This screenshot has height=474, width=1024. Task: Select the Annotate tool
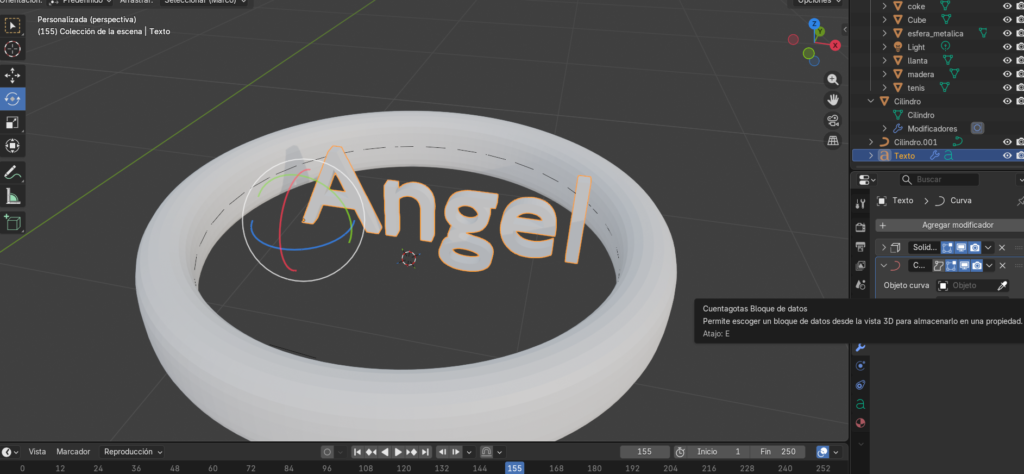click(x=12, y=173)
